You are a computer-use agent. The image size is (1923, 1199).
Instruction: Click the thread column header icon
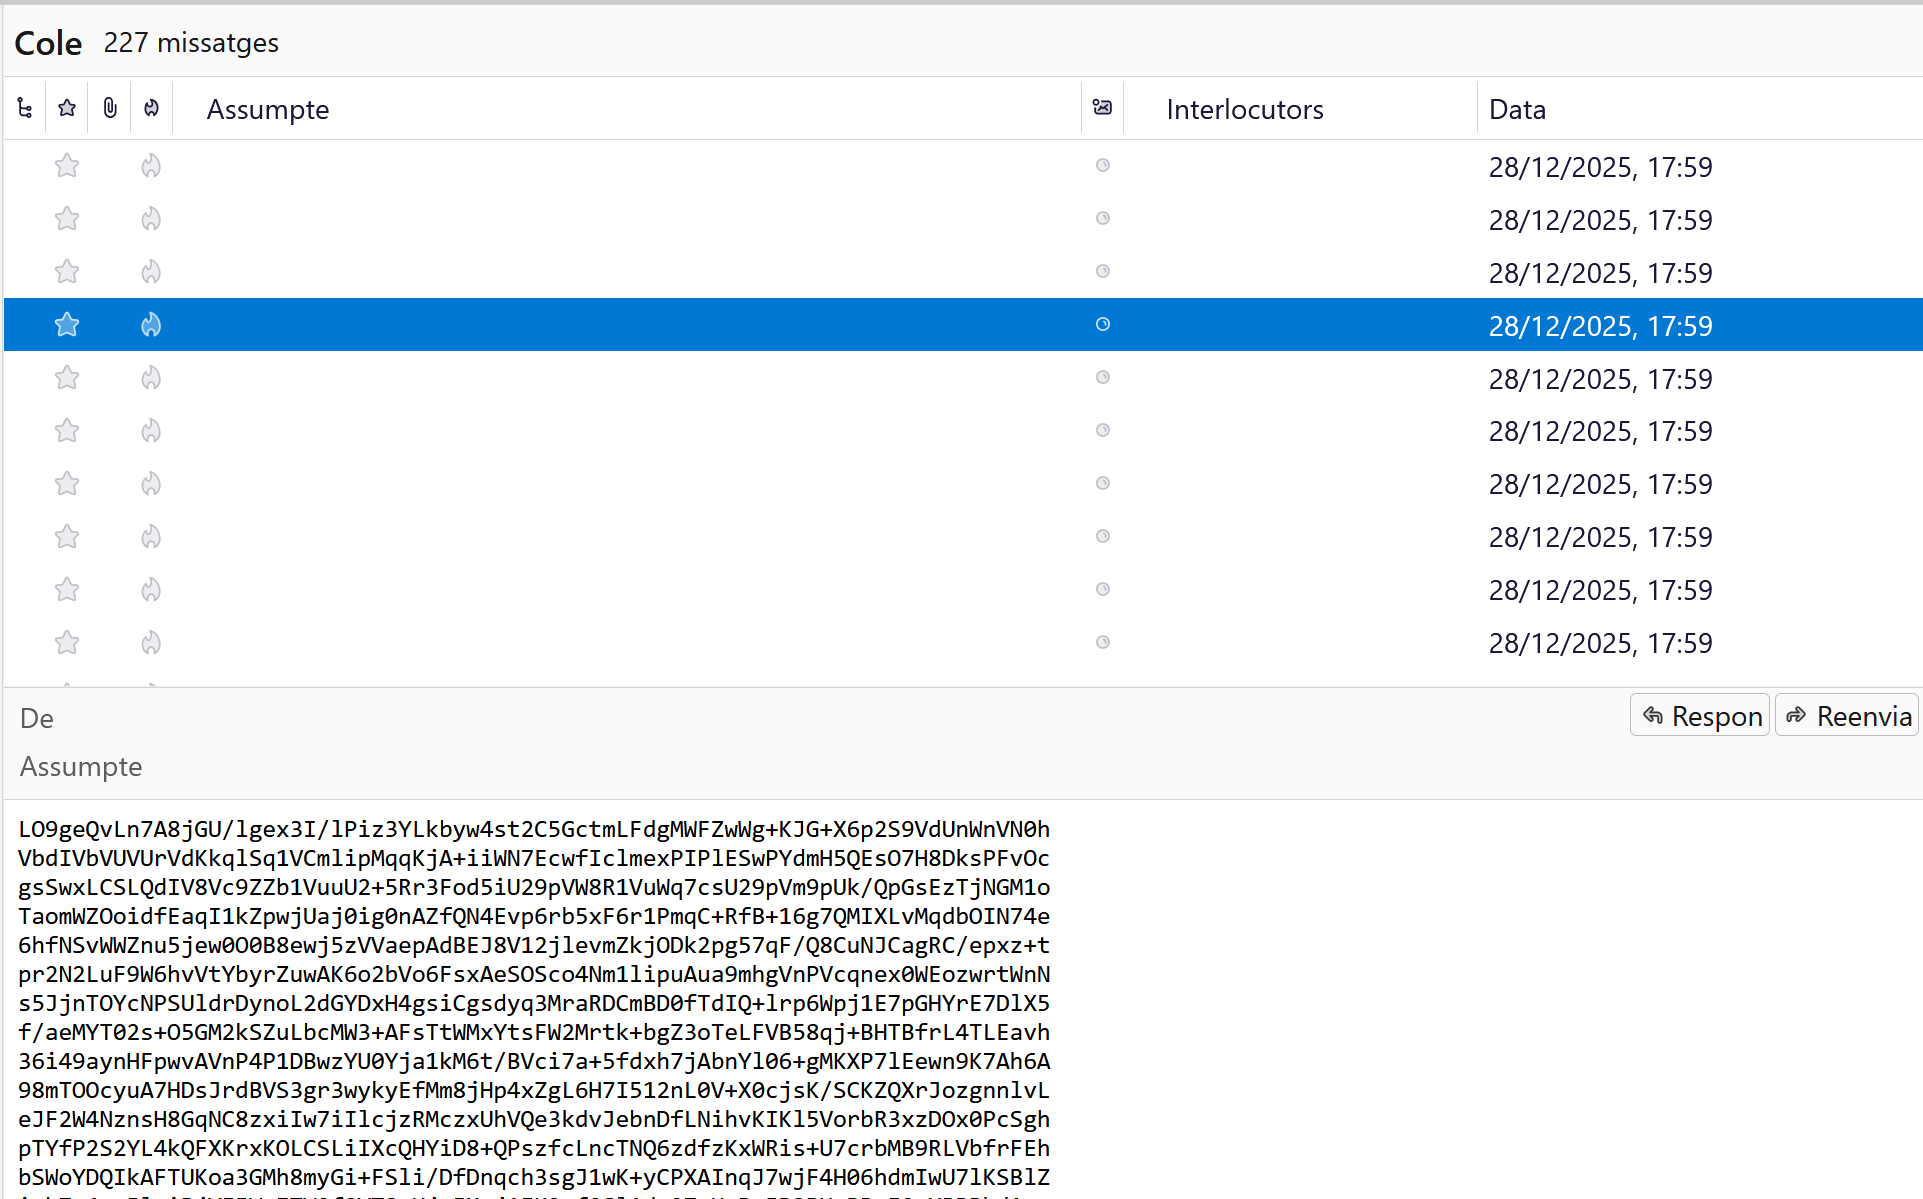point(25,108)
